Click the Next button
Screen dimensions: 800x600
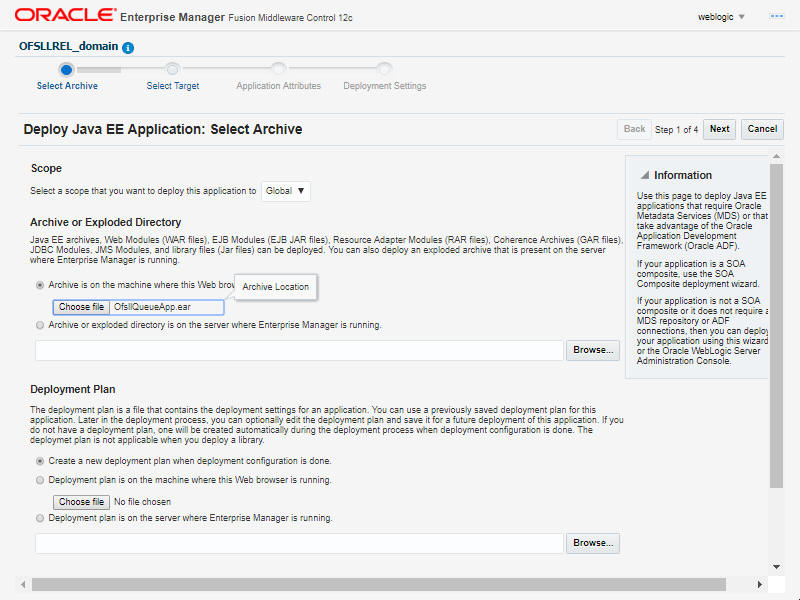(719, 129)
